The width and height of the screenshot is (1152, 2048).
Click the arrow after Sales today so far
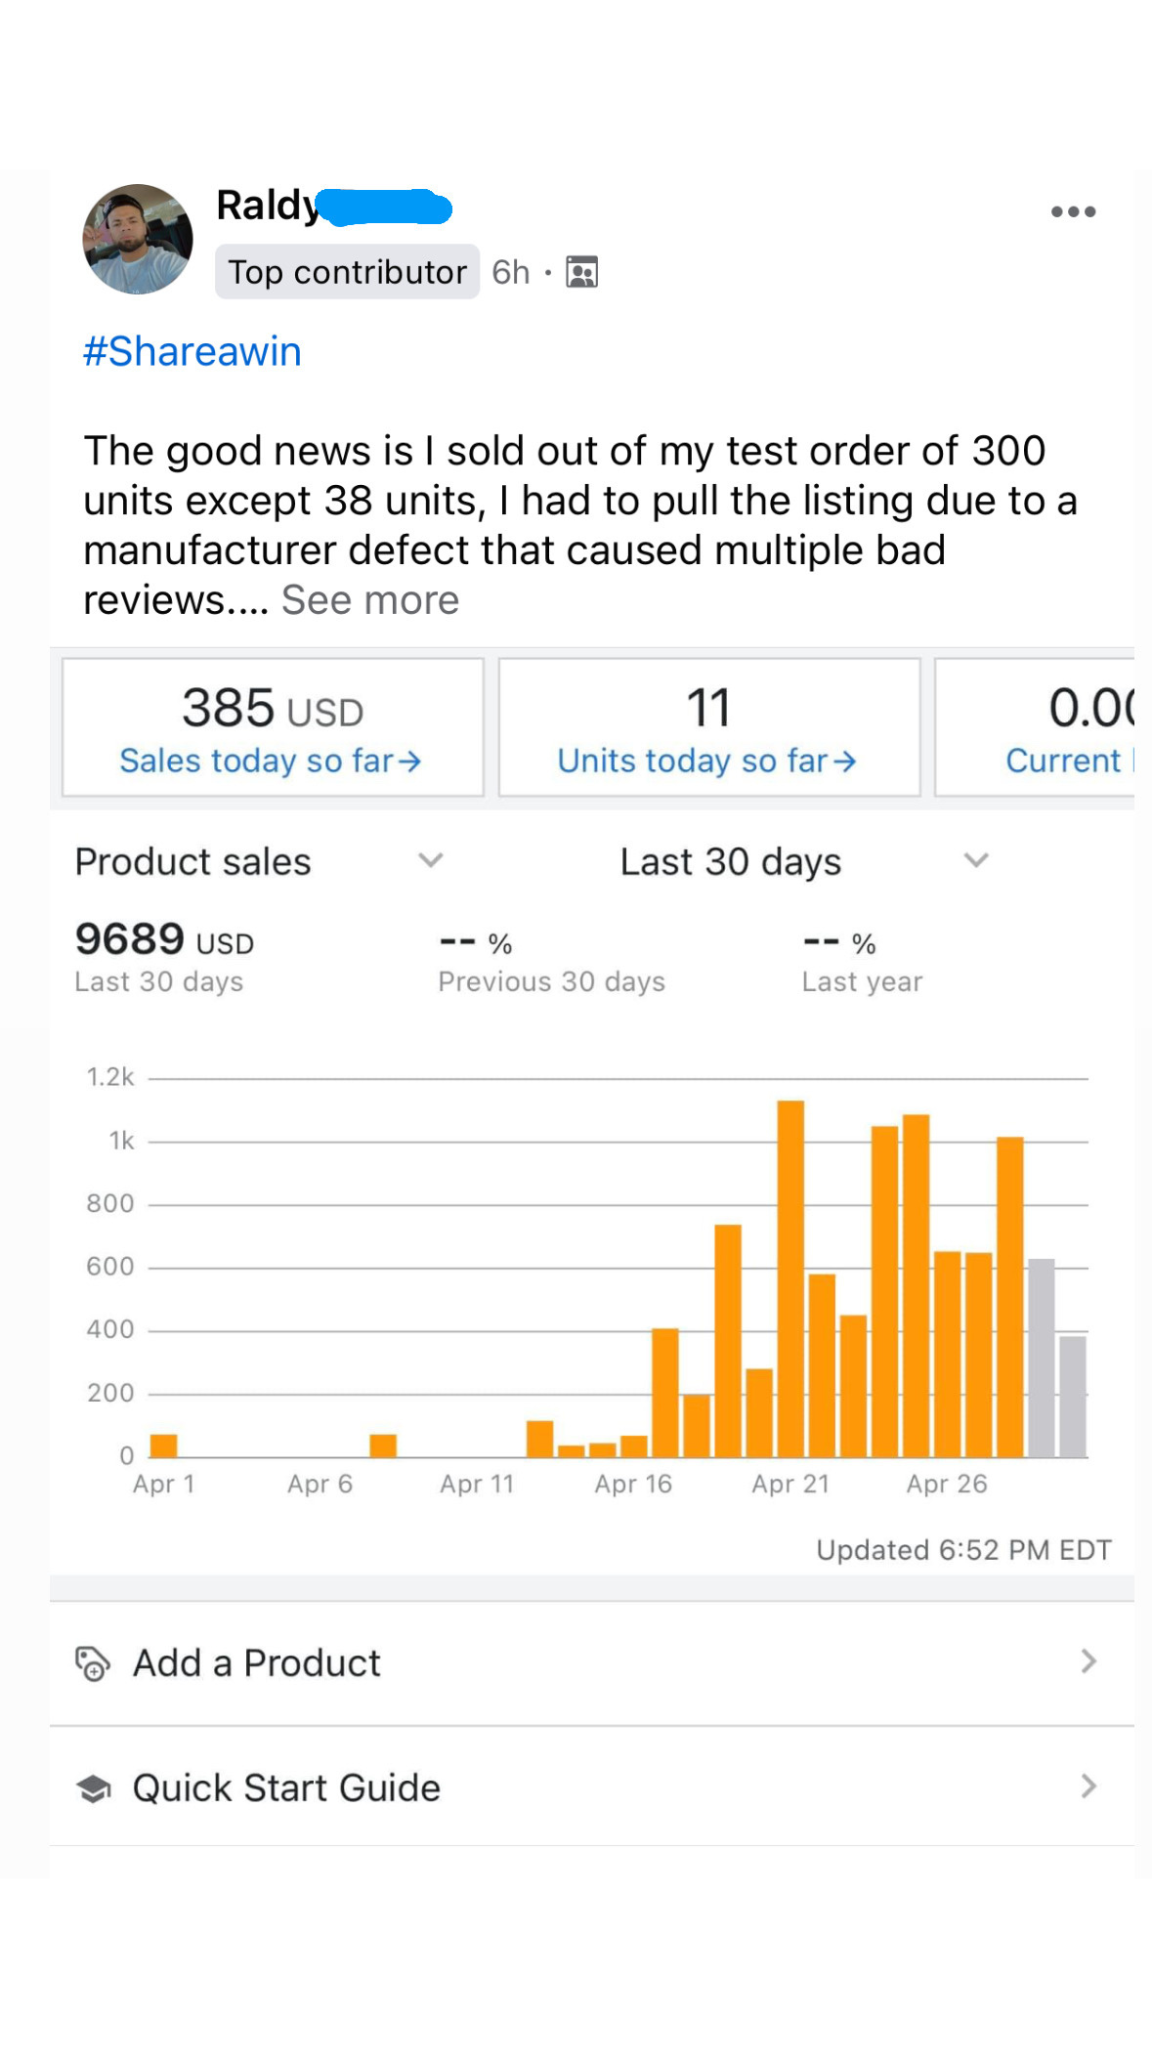coord(410,762)
